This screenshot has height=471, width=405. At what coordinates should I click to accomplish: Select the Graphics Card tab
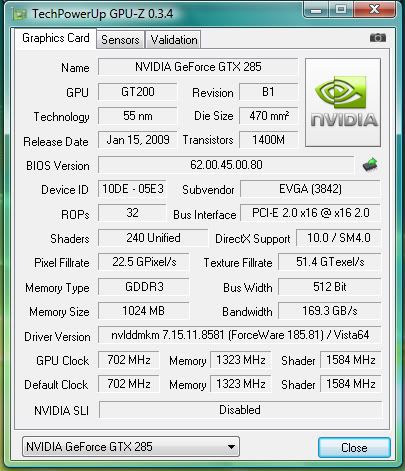pos(56,38)
